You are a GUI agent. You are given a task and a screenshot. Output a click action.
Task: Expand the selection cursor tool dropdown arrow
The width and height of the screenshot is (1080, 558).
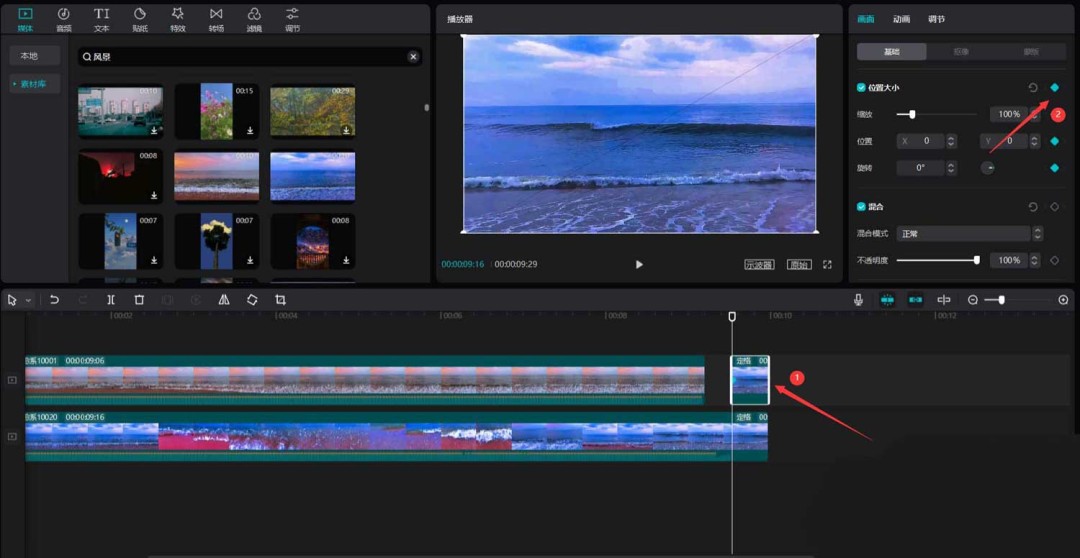click(29, 300)
